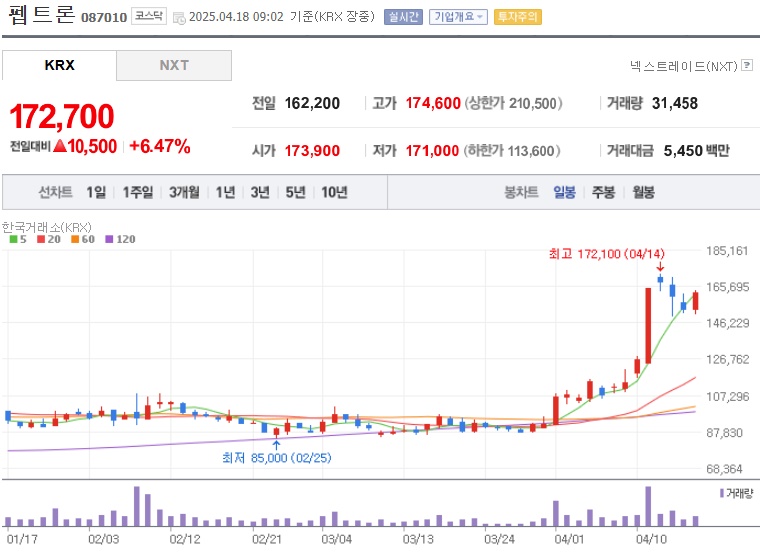This screenshot has height=555, width=760.
Task: Click the stock code 087010
Action: click(x=104, y=17)
